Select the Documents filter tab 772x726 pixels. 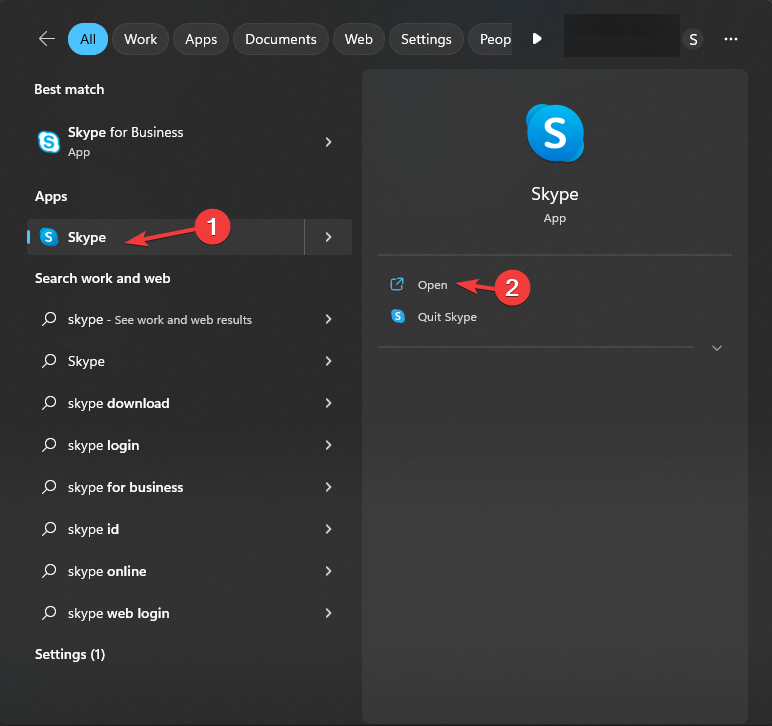coord(280,39)
